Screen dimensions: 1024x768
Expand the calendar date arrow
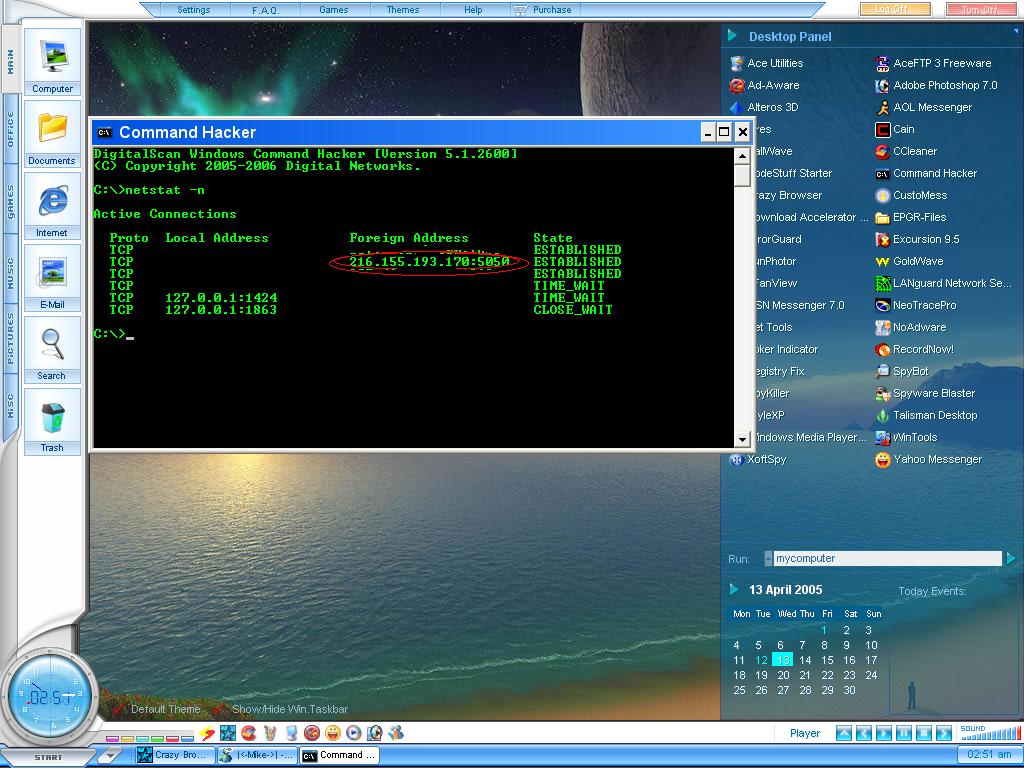(734, 589)
